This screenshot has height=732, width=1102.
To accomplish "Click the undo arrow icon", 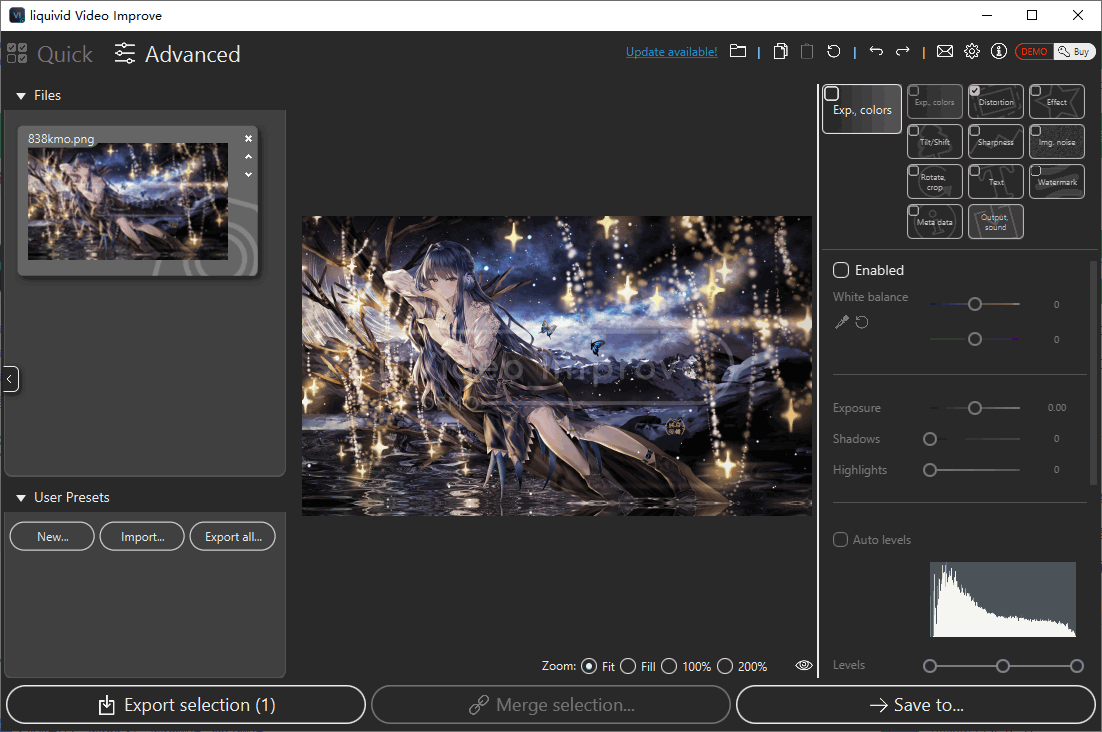I will (876, 52).
